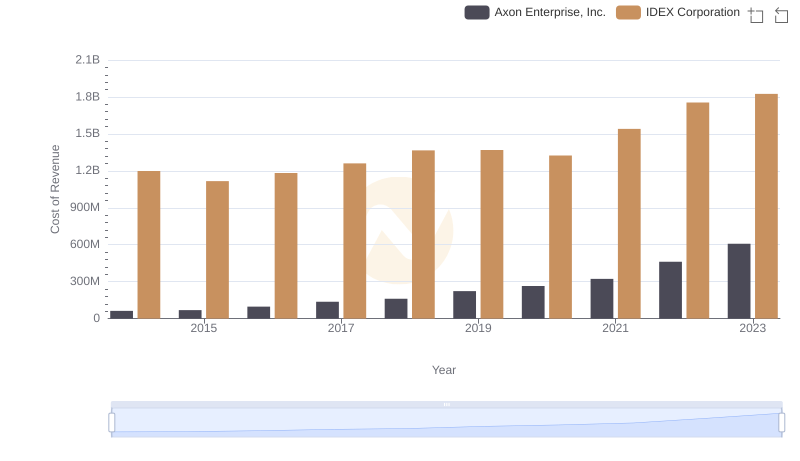Click the 2023 x-axis label
Screen dimensions: 800x461
pos(753,328)
